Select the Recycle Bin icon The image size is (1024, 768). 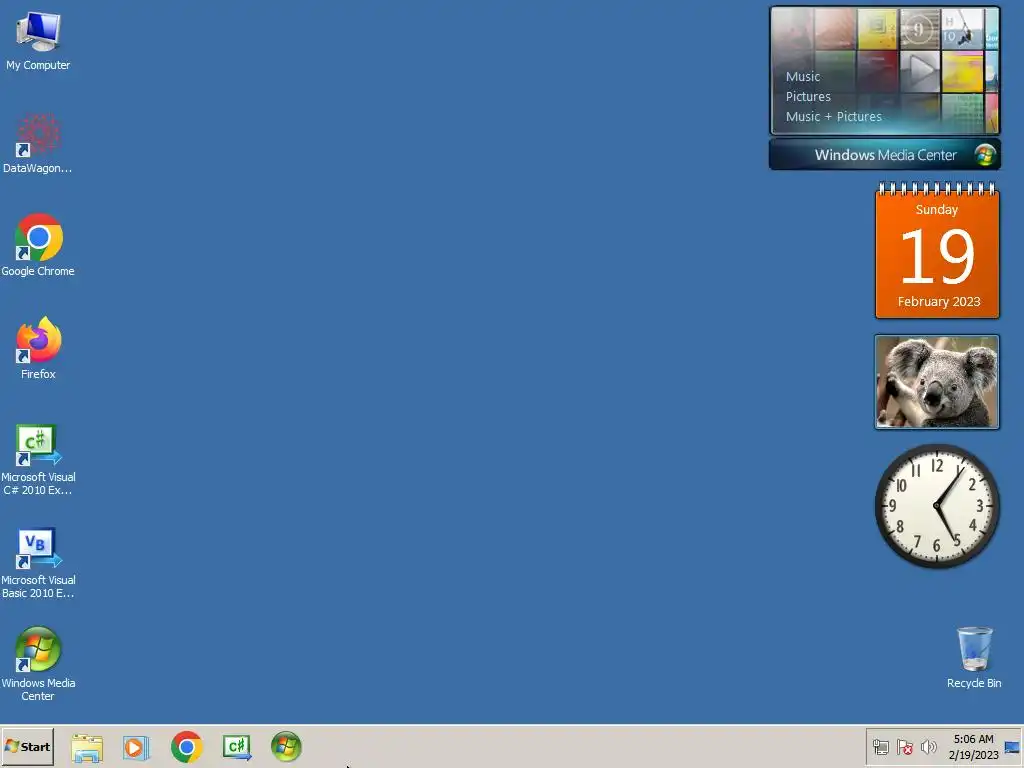974,658
